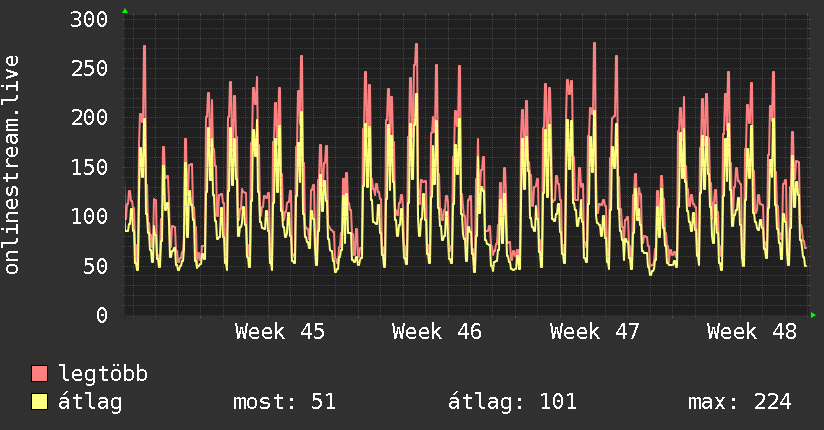This screenshot has height=430, width=824.
Task: Click the Week 48 axis label
Action: pos(751,332)
